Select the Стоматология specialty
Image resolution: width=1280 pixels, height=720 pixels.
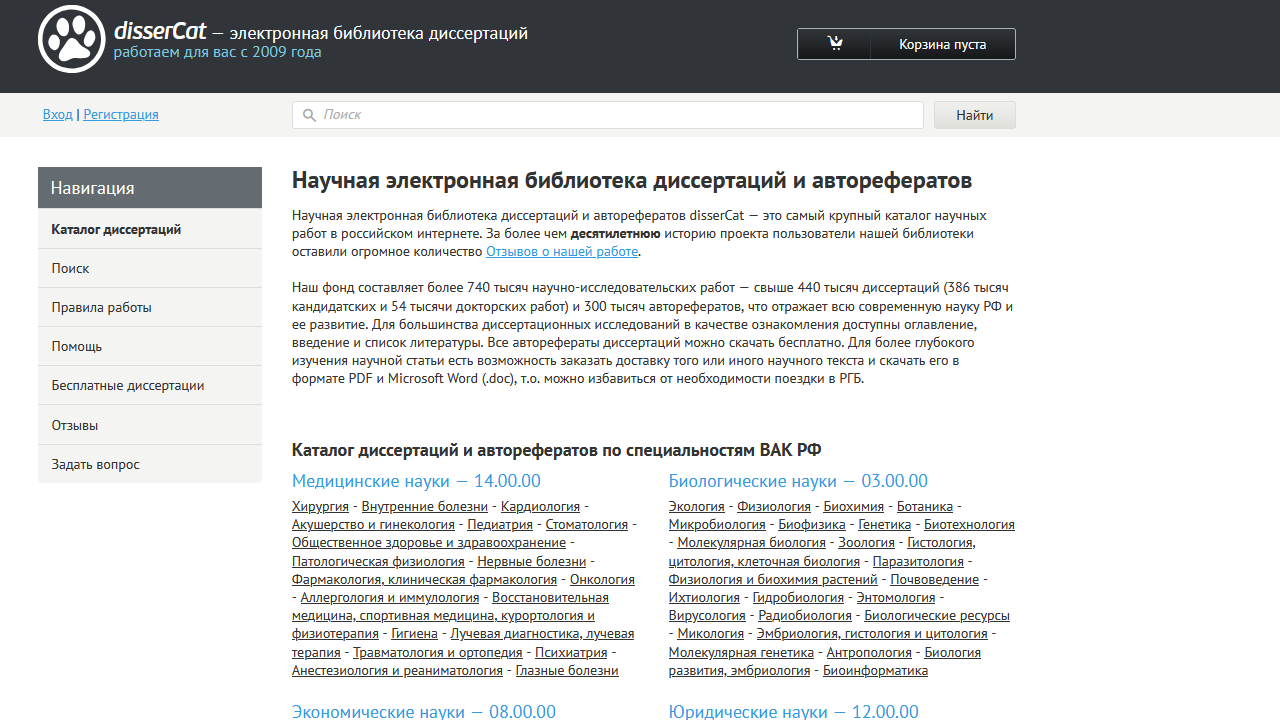586,524
